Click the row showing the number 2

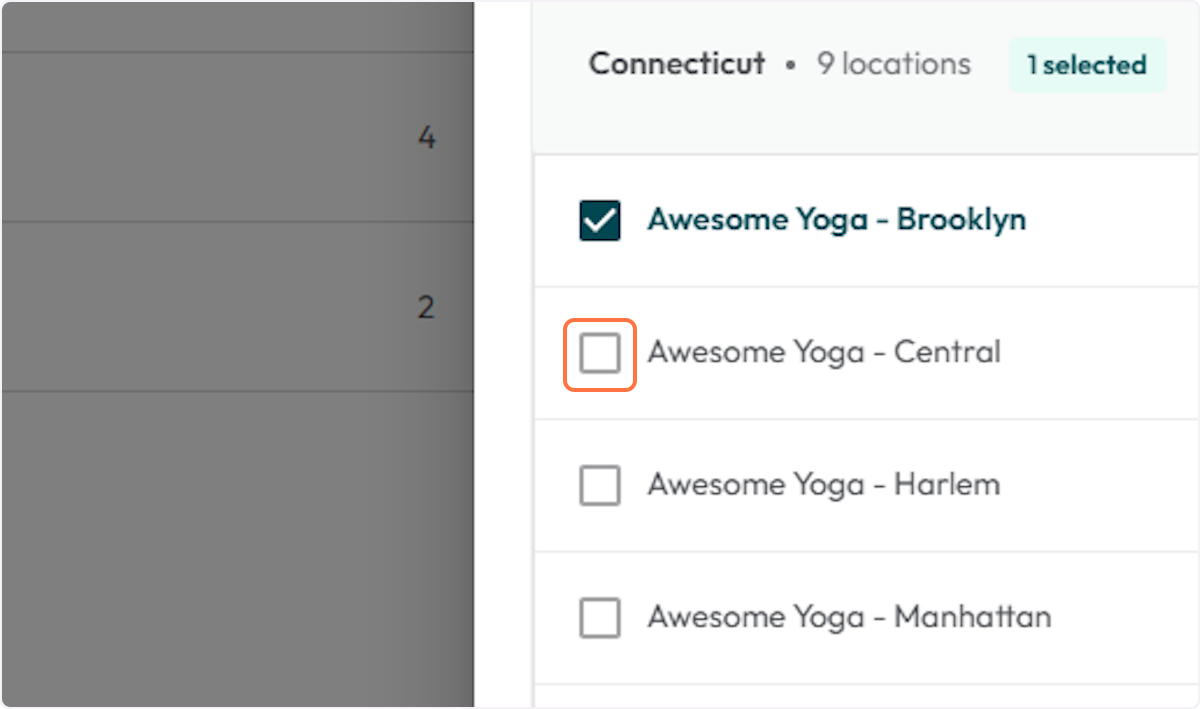tap(238, 308)
